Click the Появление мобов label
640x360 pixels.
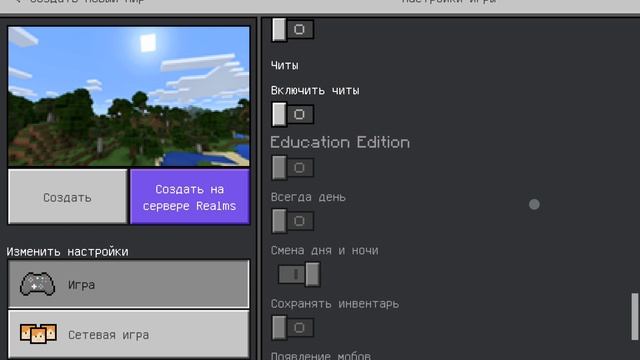321,355
